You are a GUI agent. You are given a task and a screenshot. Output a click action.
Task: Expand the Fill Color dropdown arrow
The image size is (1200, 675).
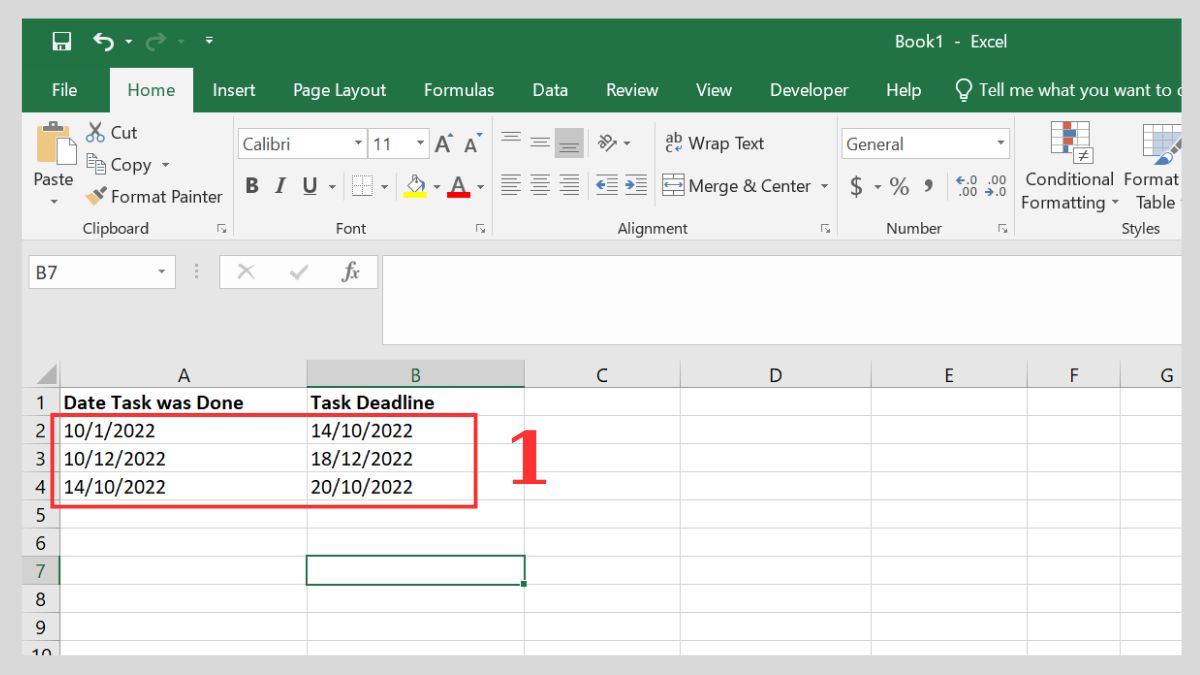434,186
